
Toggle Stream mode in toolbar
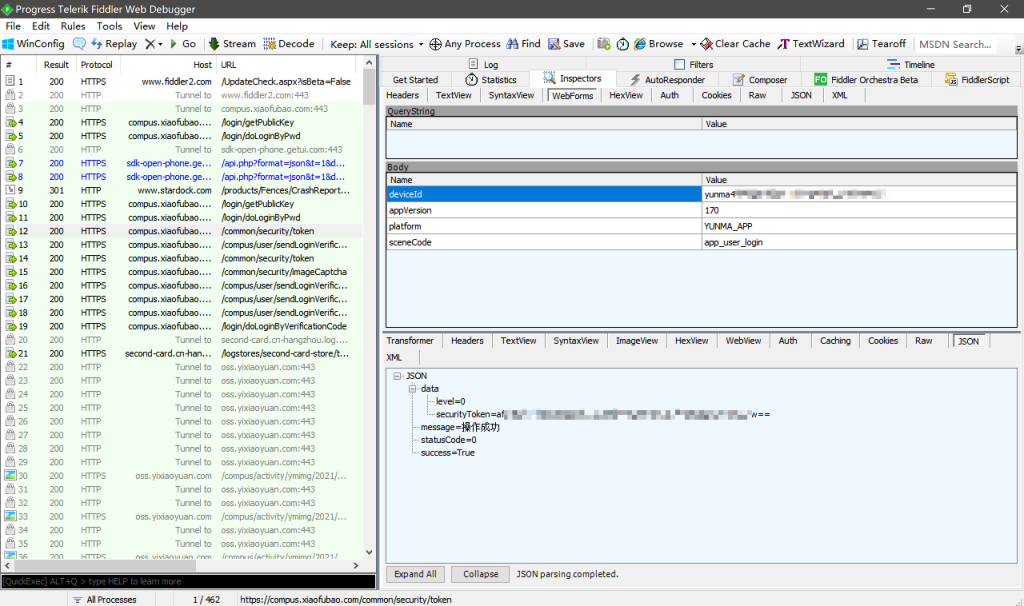(x=232, y=44)
